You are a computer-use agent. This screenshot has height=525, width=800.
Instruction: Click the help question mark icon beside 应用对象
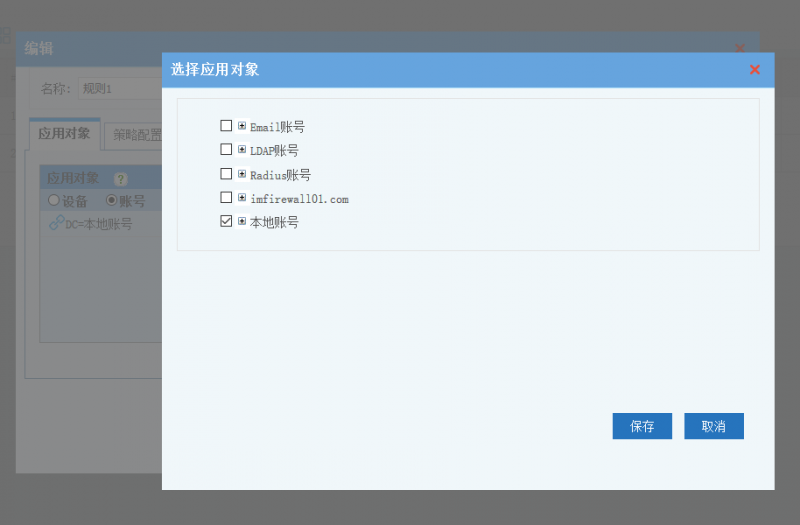[x=121, y=179]
